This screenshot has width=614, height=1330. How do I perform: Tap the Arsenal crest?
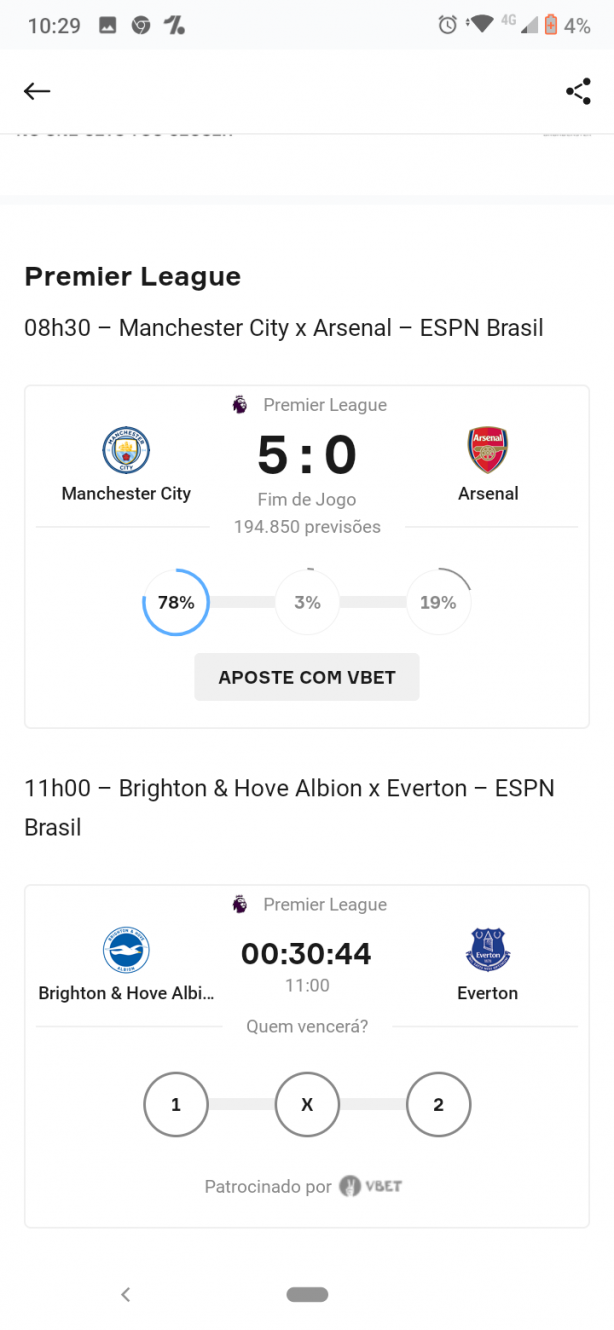pos(488,451)
